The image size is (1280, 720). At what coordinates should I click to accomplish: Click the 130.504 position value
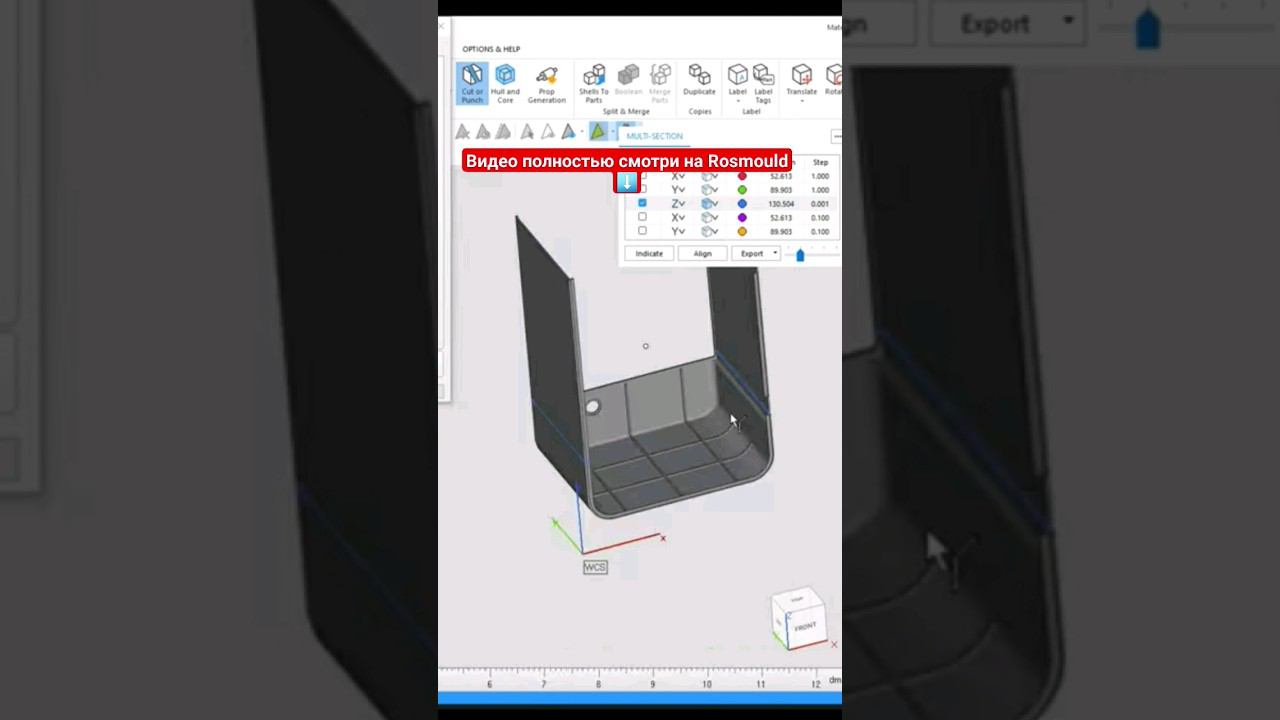(x=781, y=203)
